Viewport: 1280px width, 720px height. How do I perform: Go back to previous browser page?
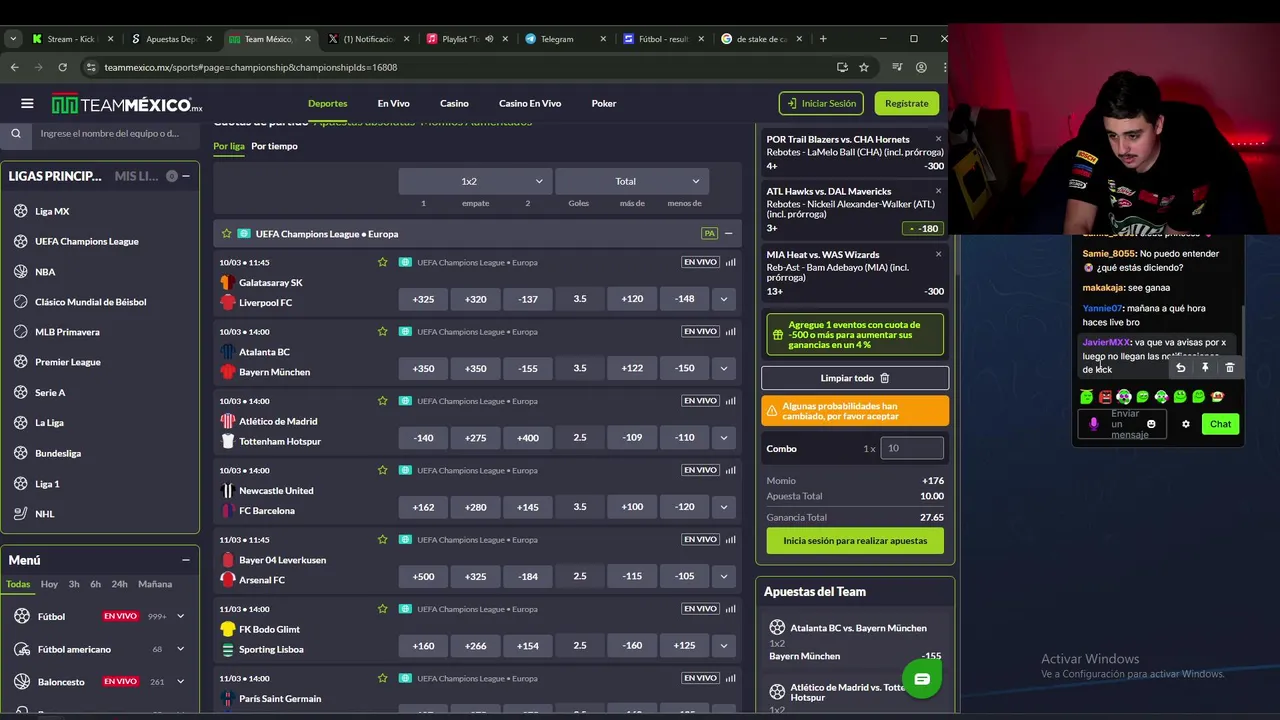coord(14,67)
